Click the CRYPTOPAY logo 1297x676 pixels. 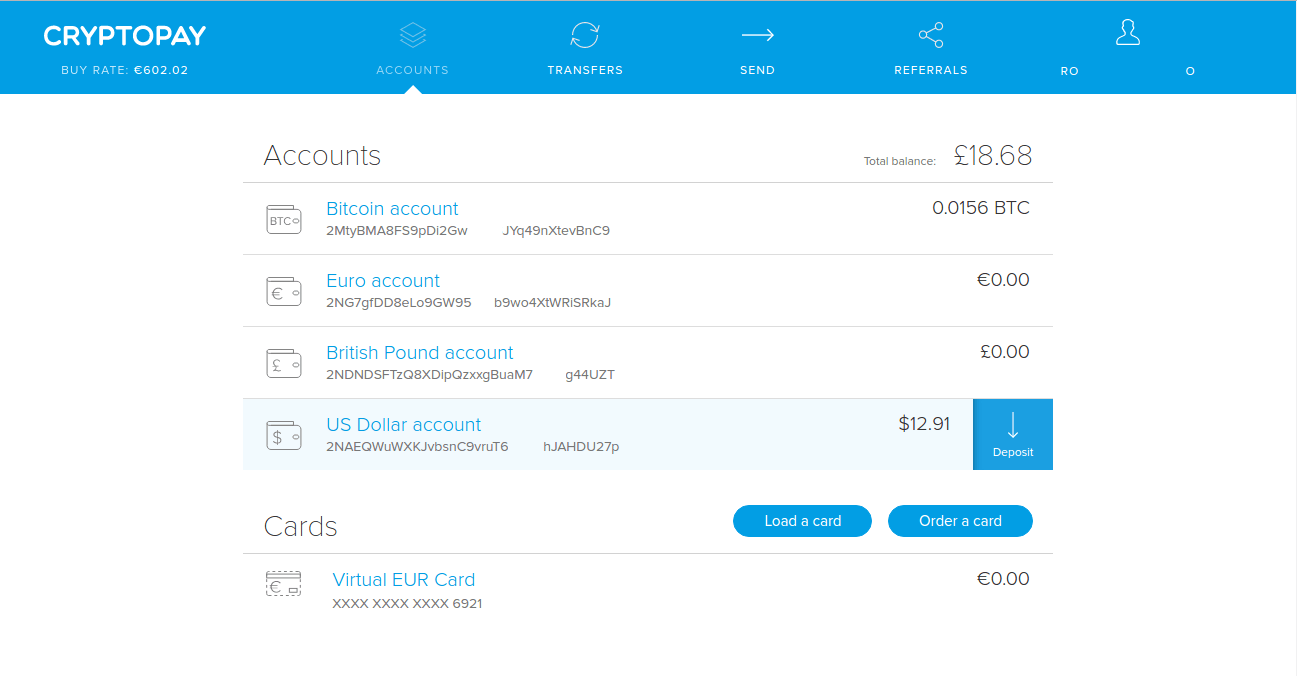(123, 35)
